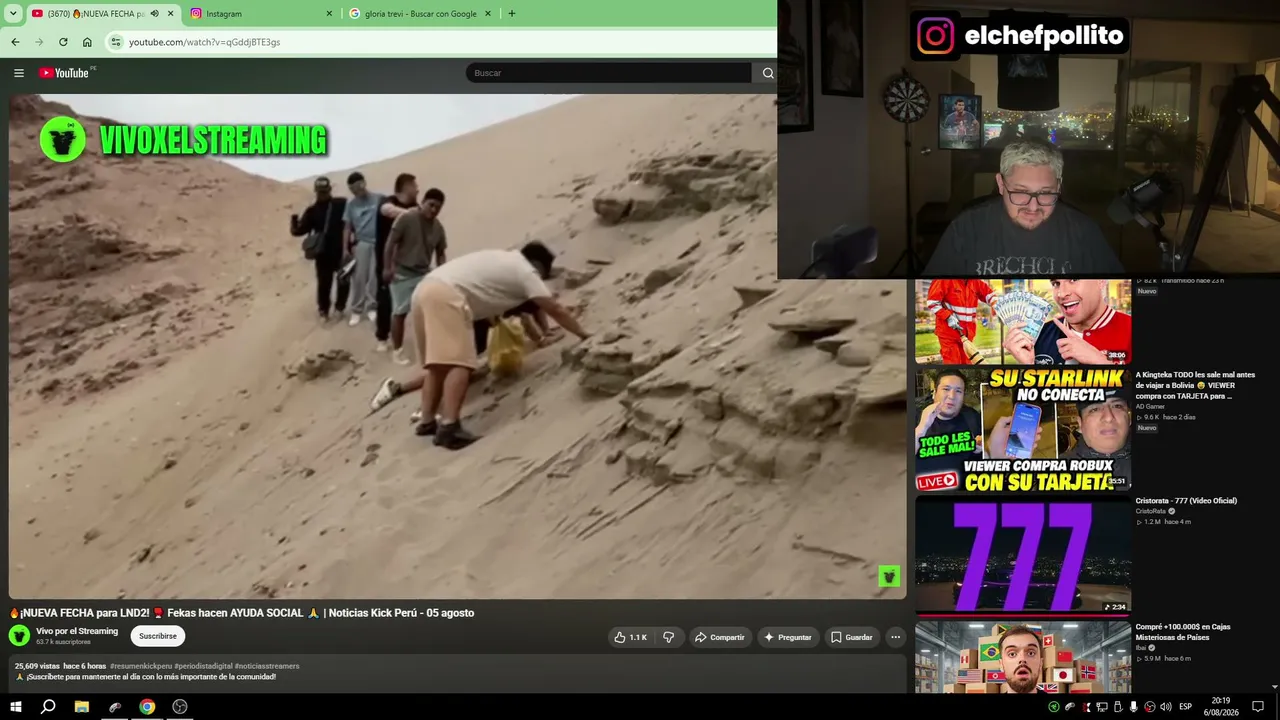Open 'Compré +100.000$ en Cajas Misteriosas' title
The height and width of the screenshot is (720, 1280).
(x=1183, y=632)
